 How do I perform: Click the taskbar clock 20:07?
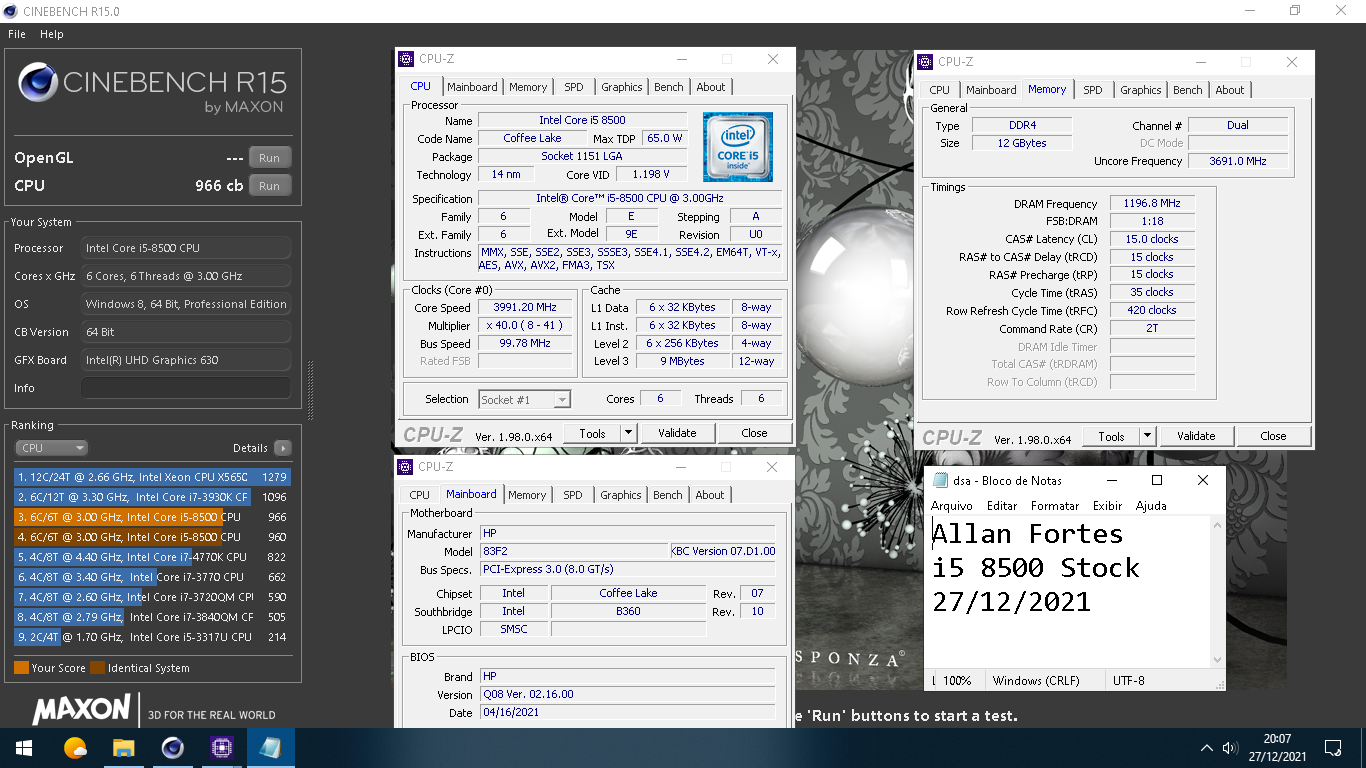pos(1276,740)
